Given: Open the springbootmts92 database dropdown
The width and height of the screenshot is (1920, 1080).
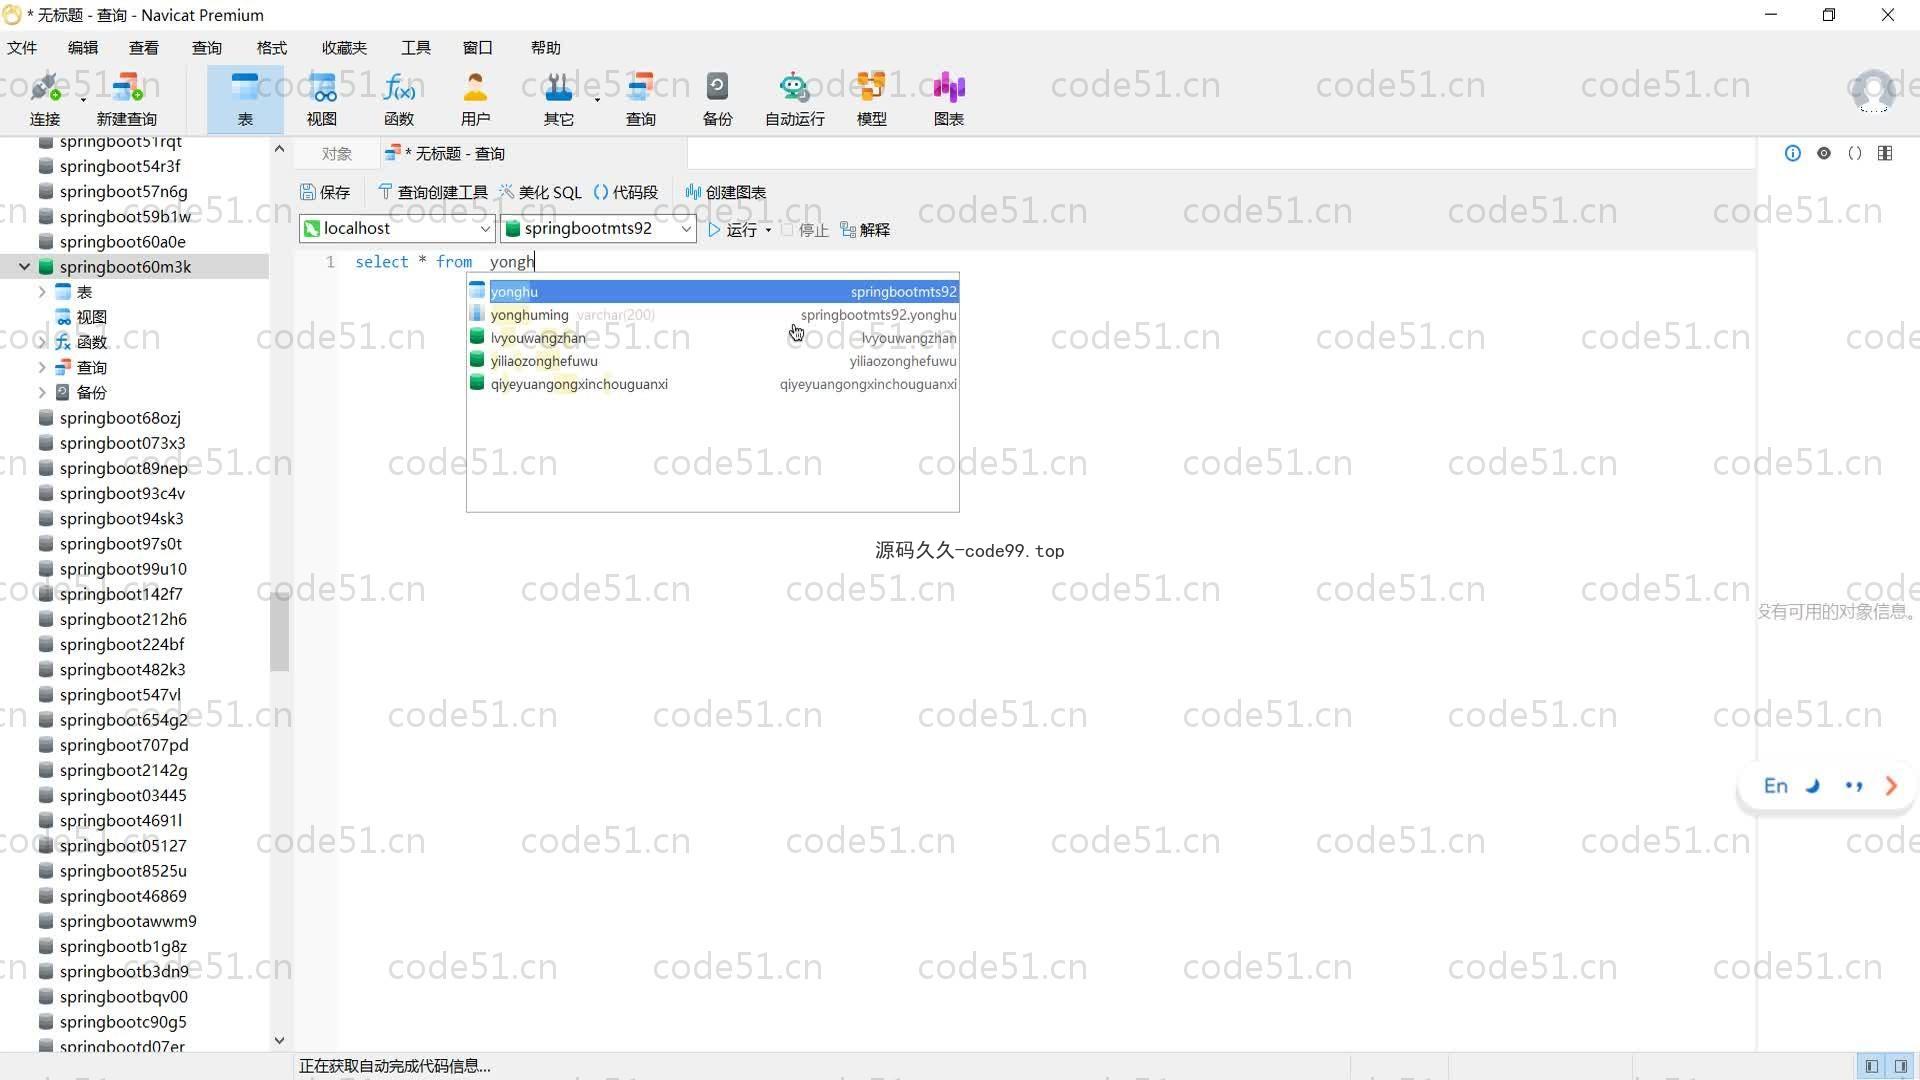Looking at the screenshot, I should (598, 229).
